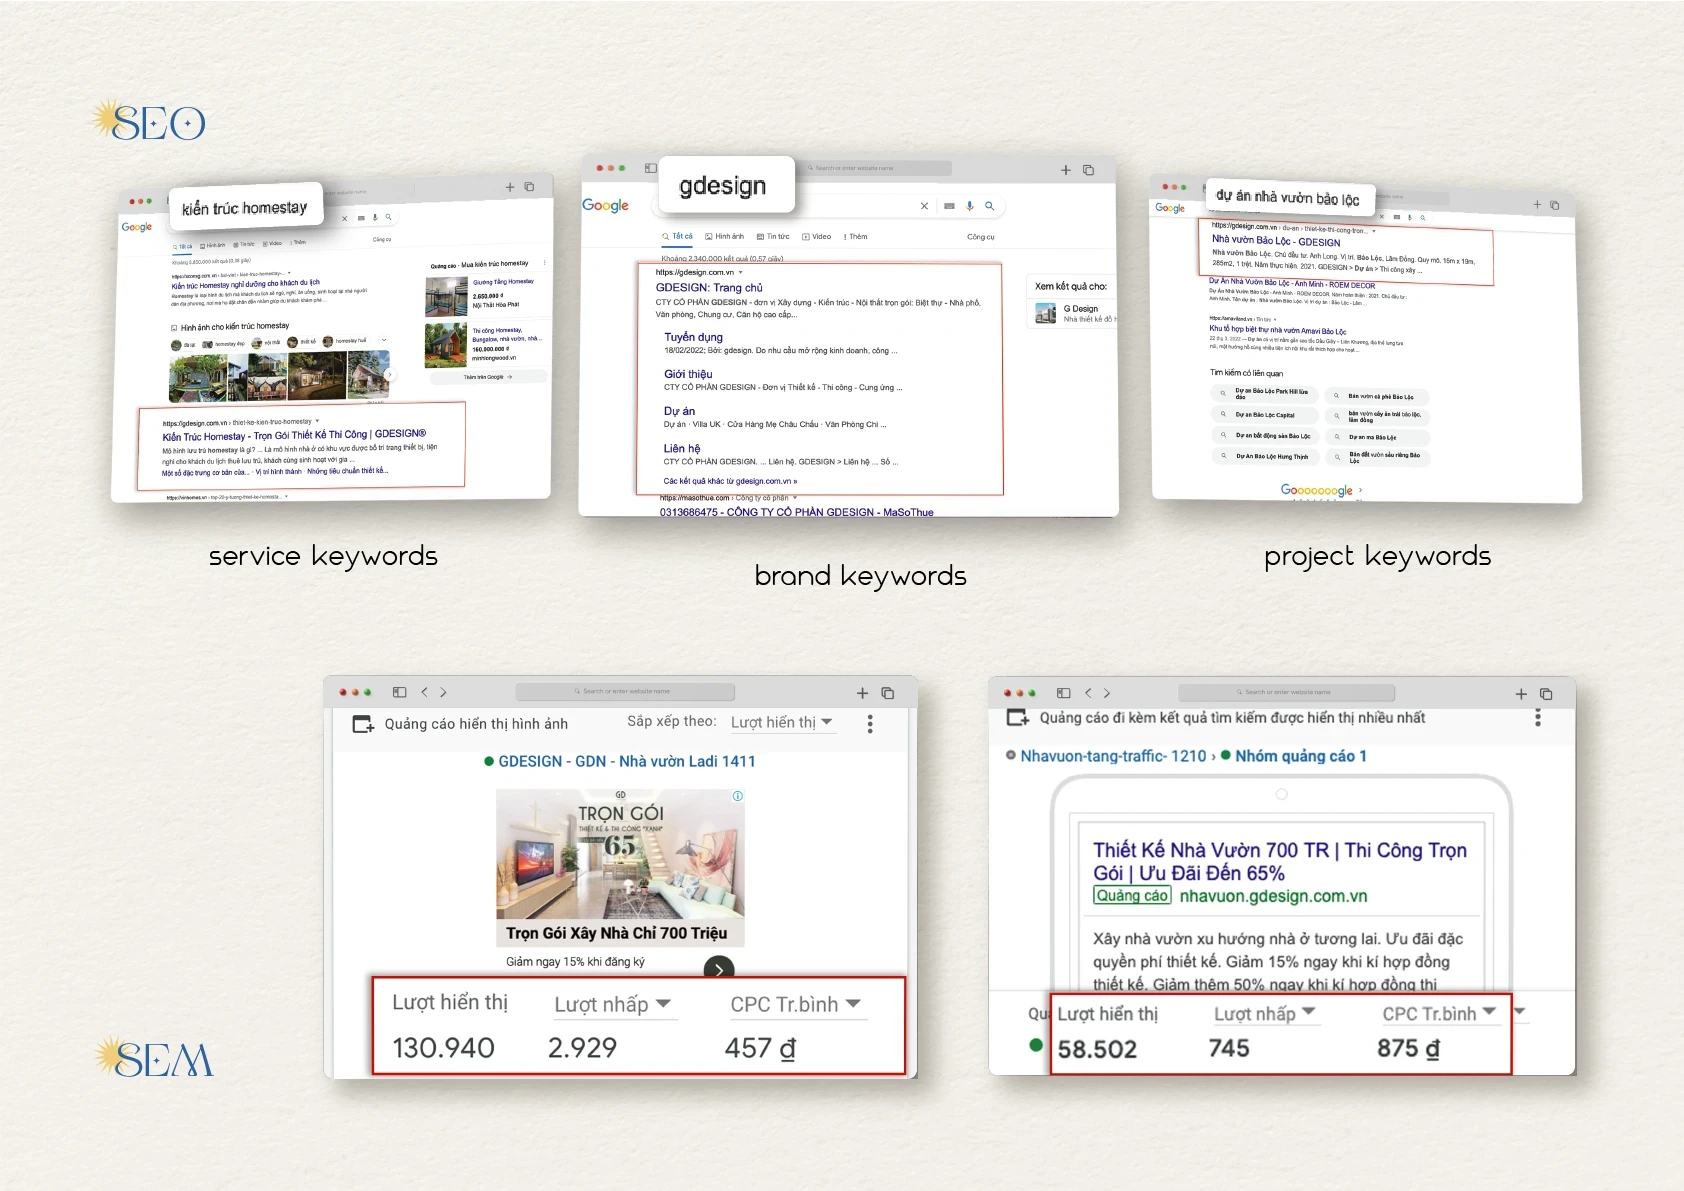Click the magnifier search icon in the gdesign window
This screenshot has width=1684, height=1191.
989,206
